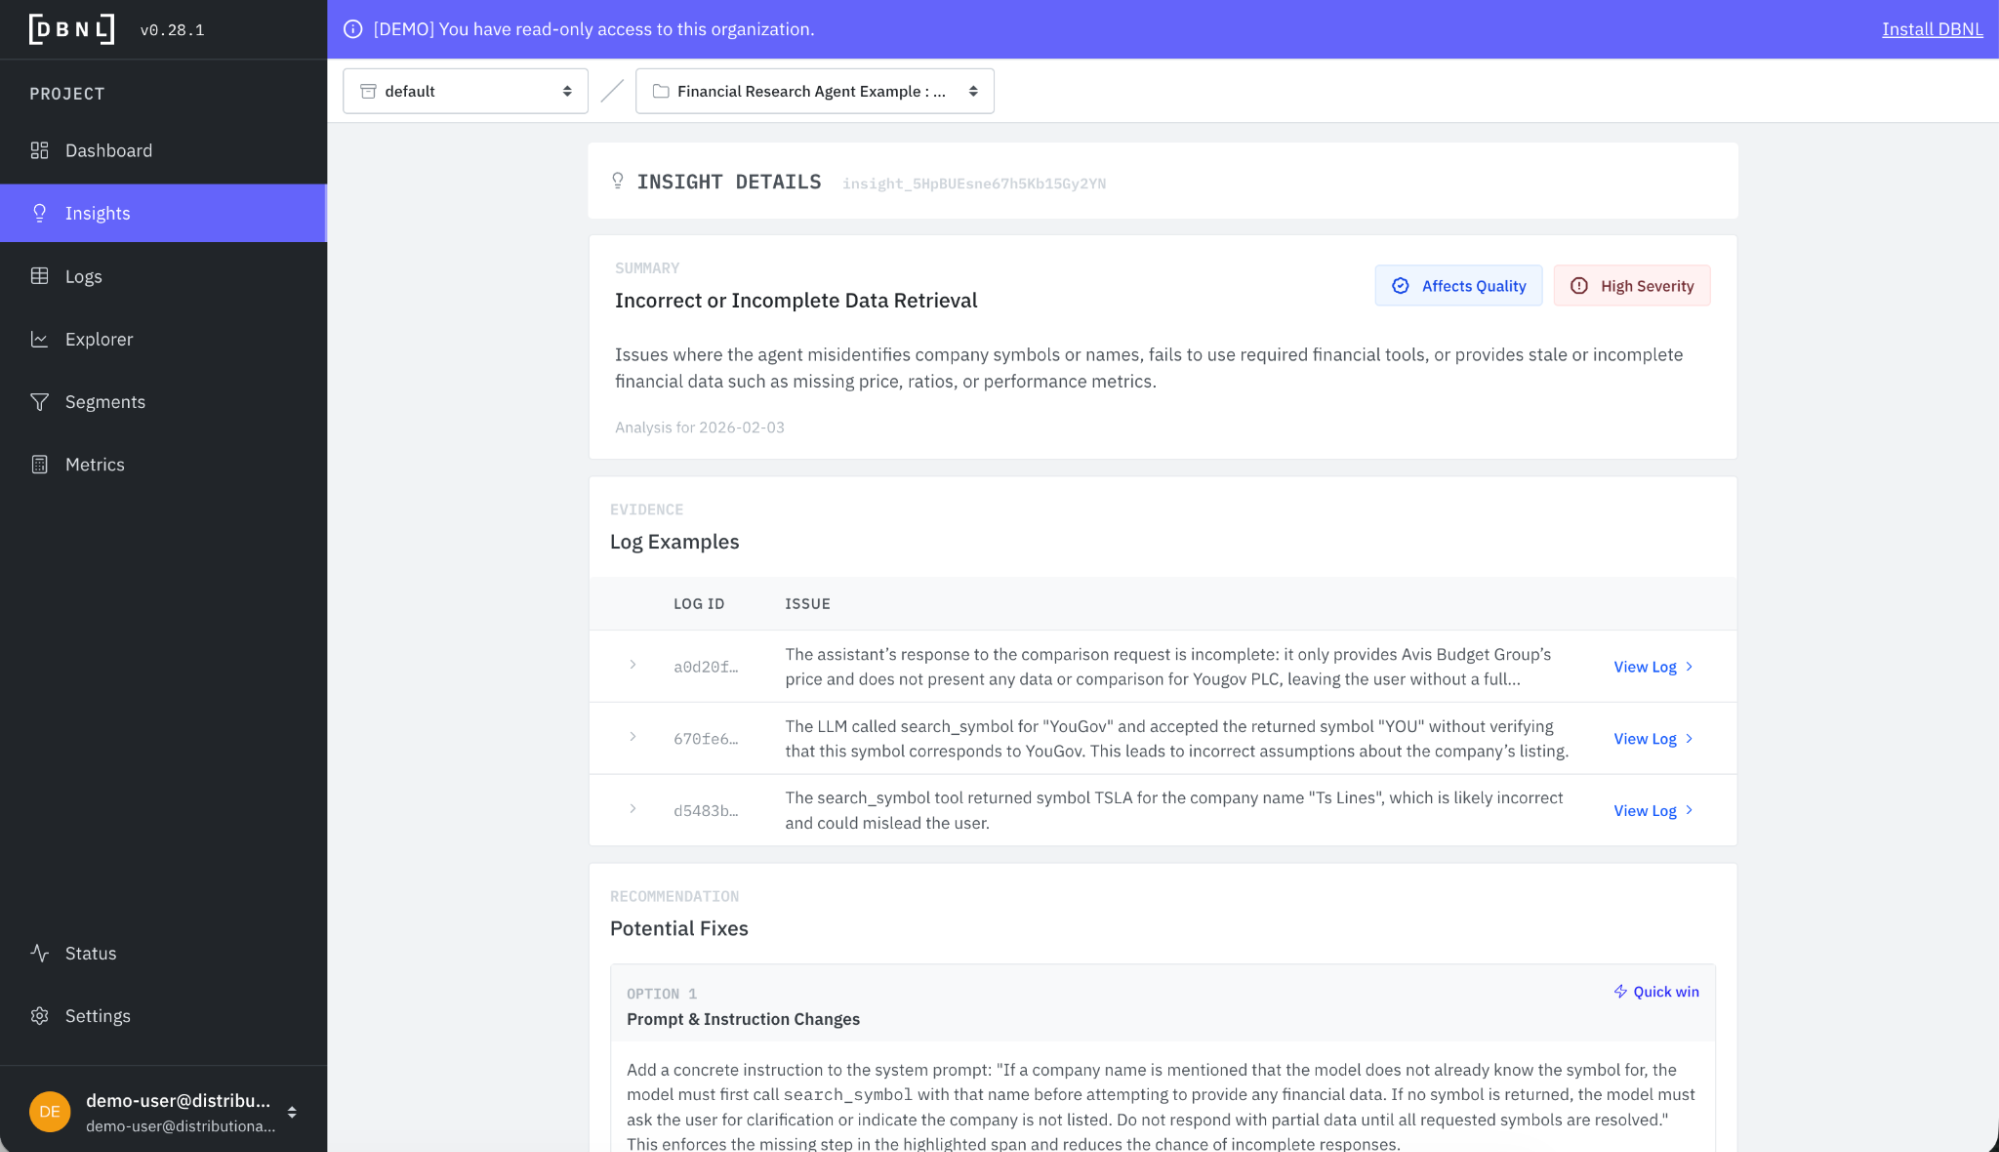Viewport: 1999px width, 1152px height.
Task: Open the Install DBNL link
Action: click(x=1931, y=29)
